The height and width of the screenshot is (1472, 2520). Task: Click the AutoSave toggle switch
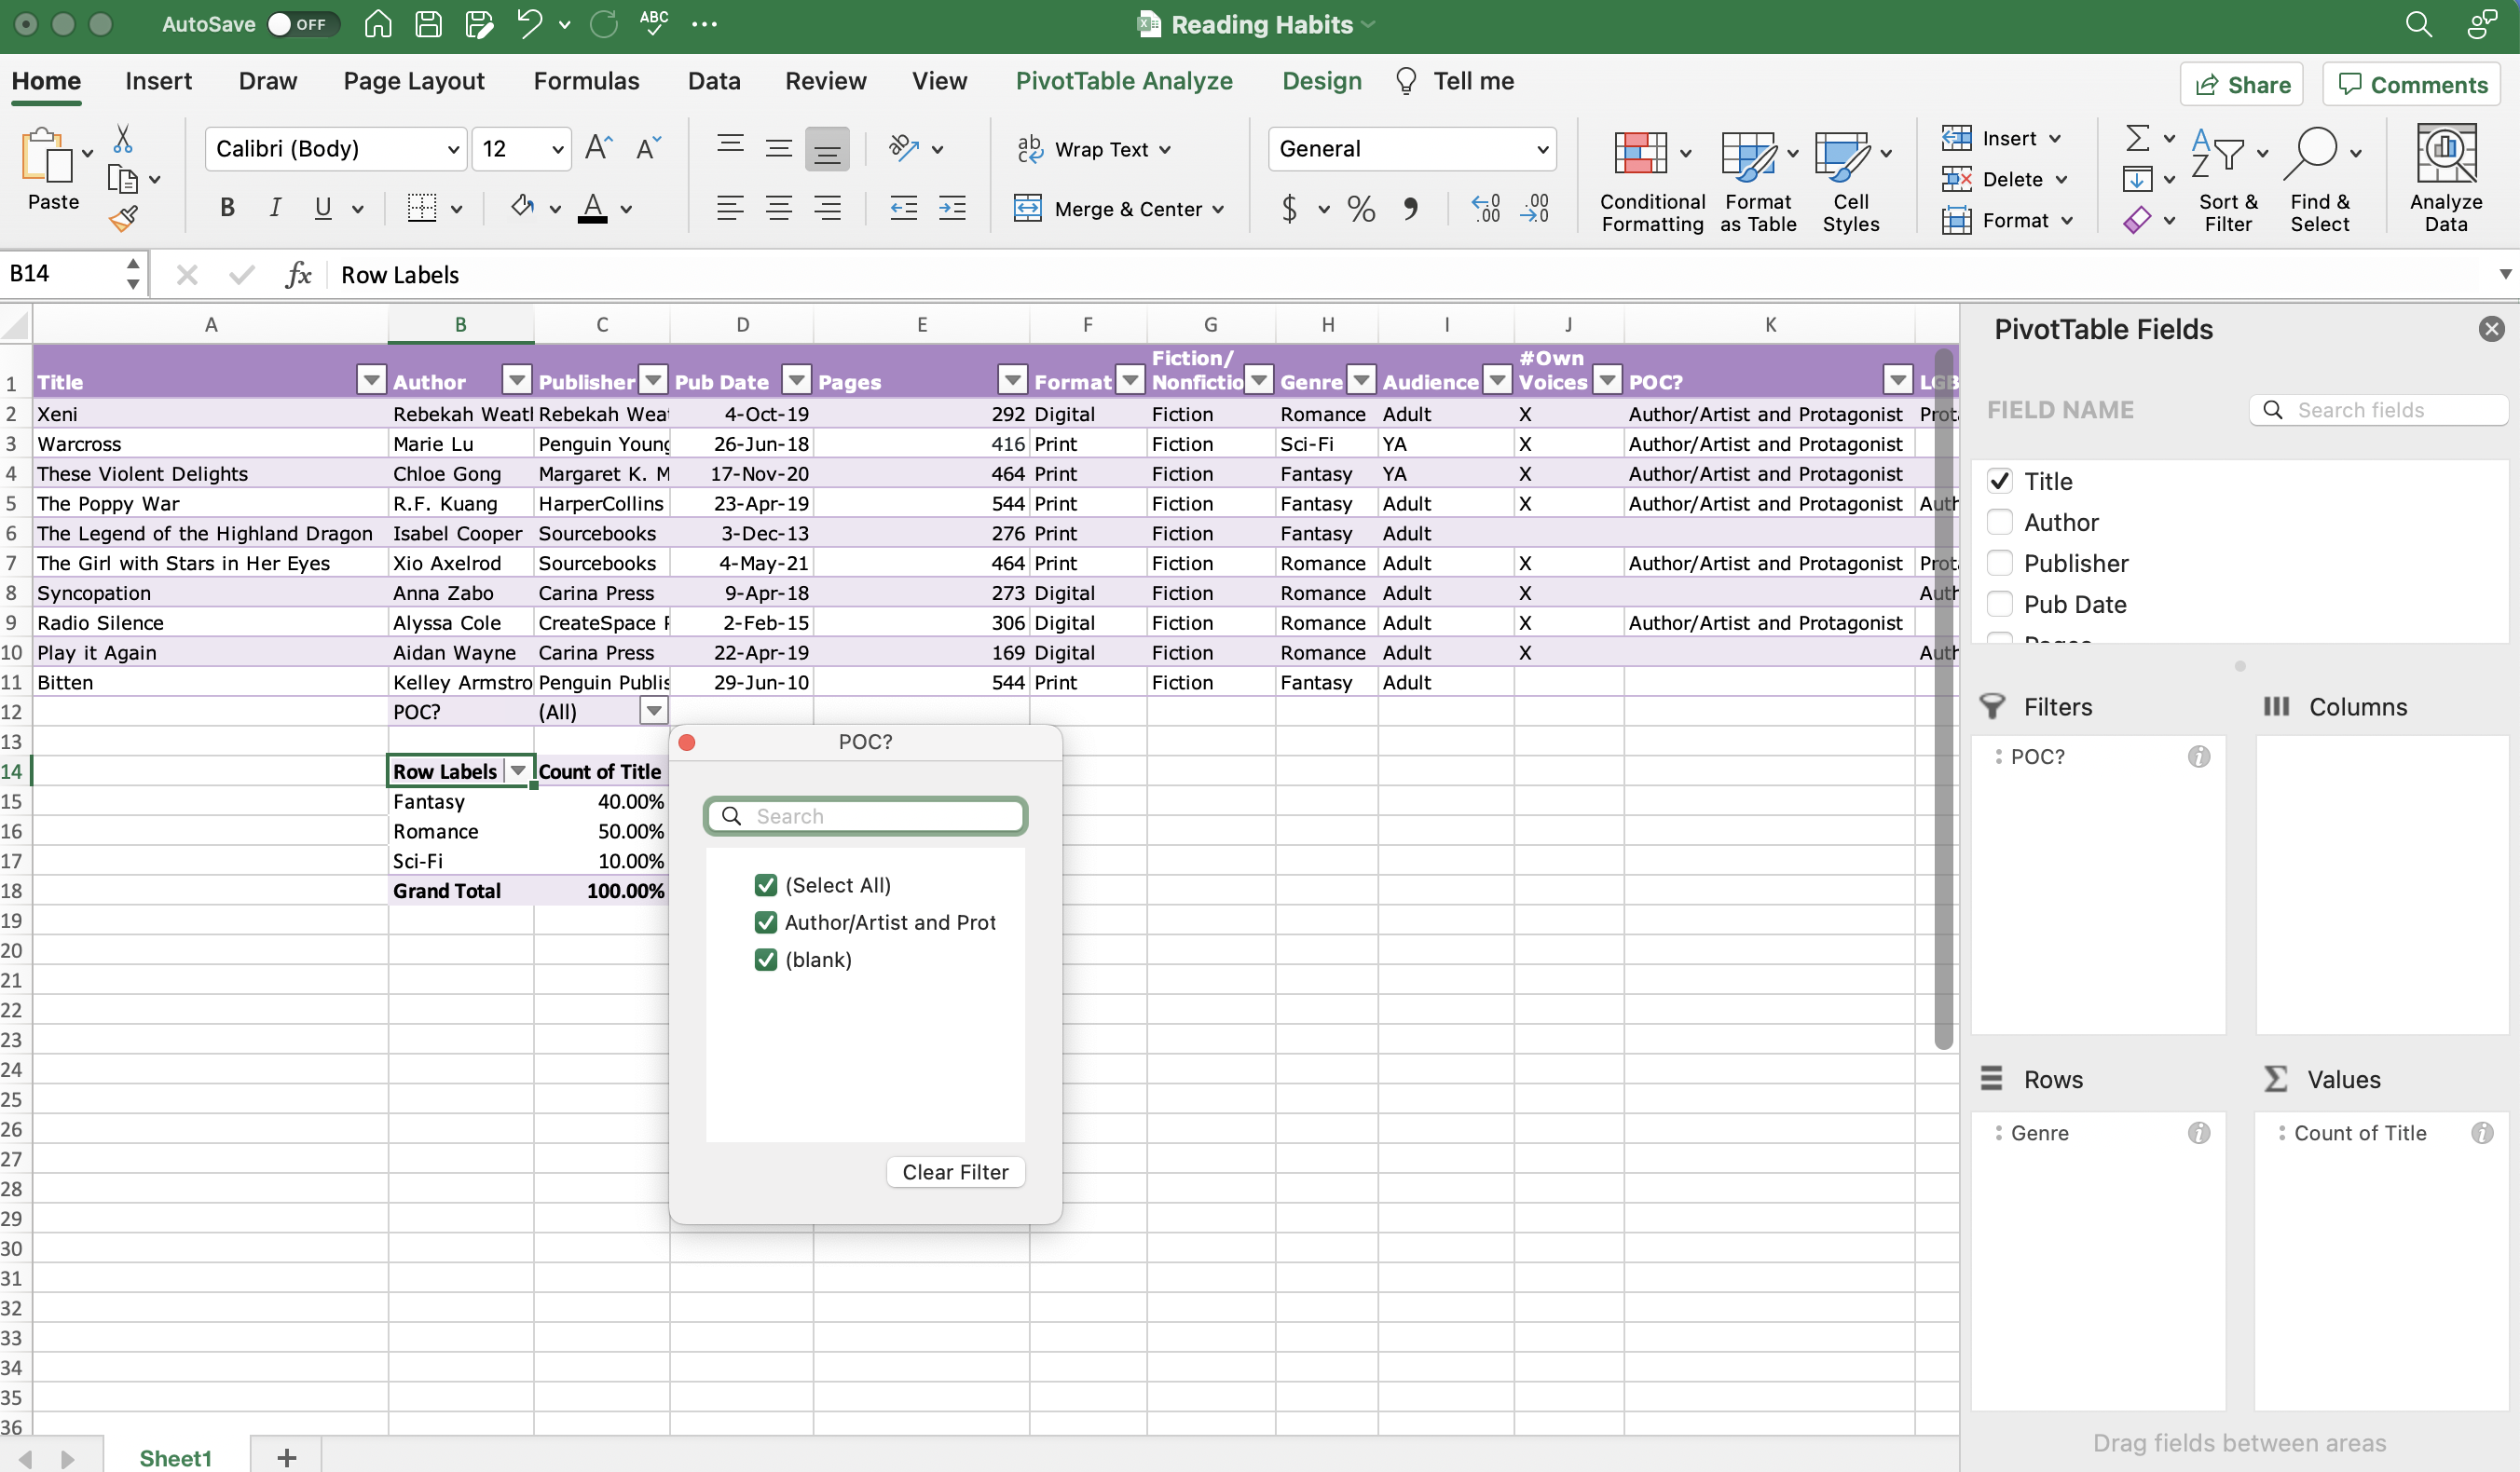(284, 22)
